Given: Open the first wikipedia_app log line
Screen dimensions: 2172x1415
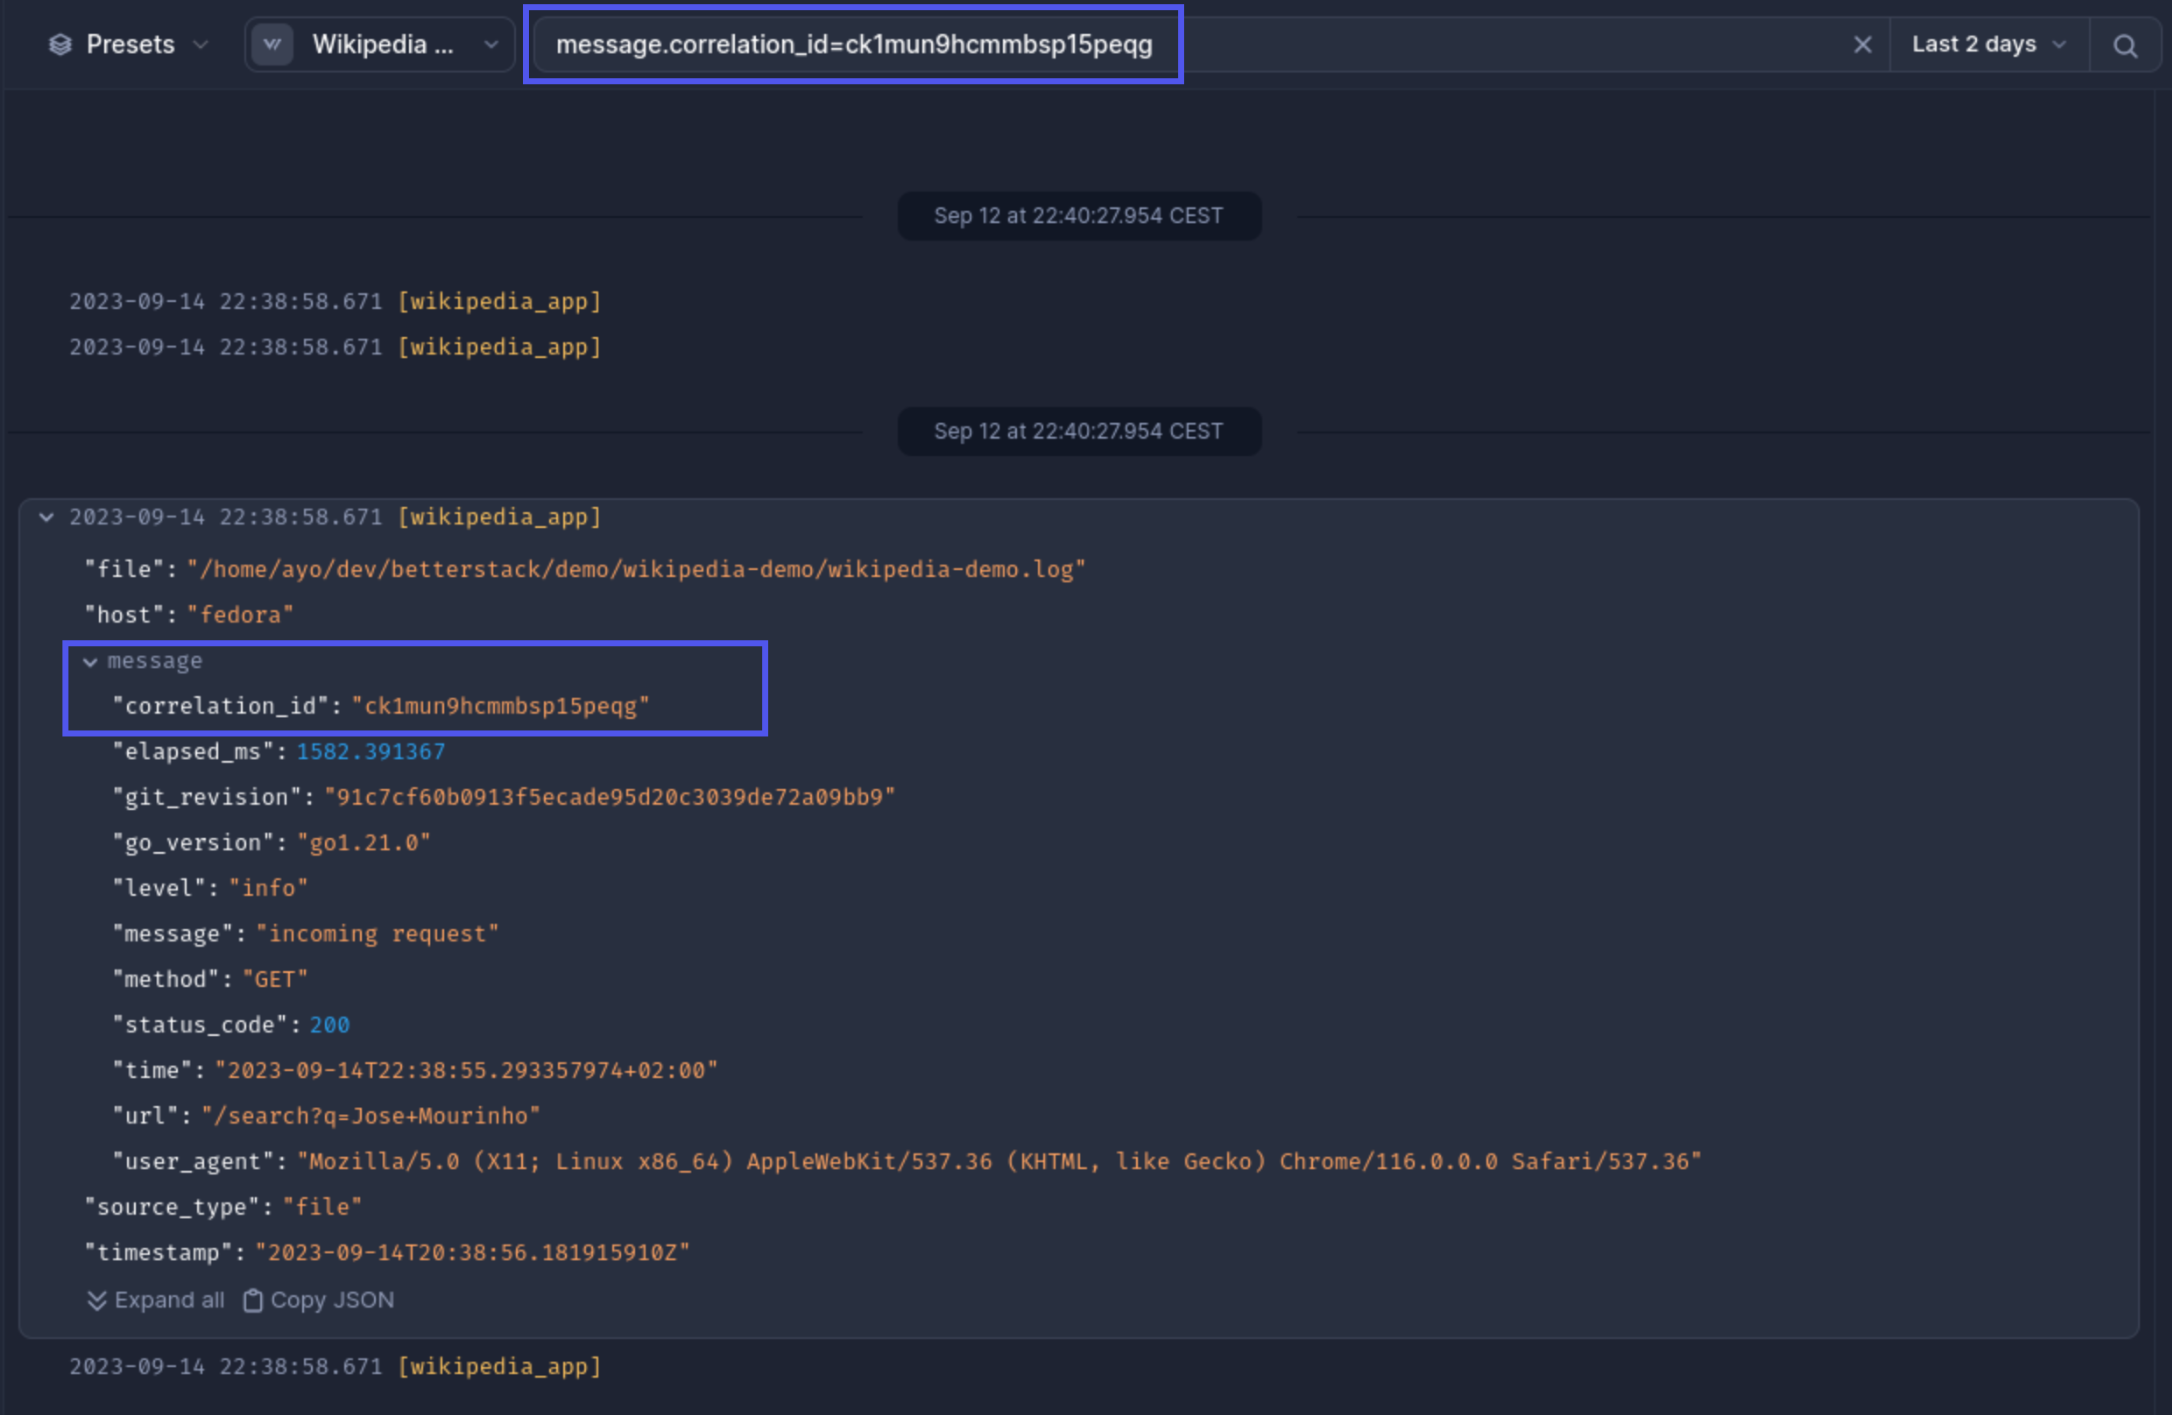Looking at the screenshot, I should point(335,301).
